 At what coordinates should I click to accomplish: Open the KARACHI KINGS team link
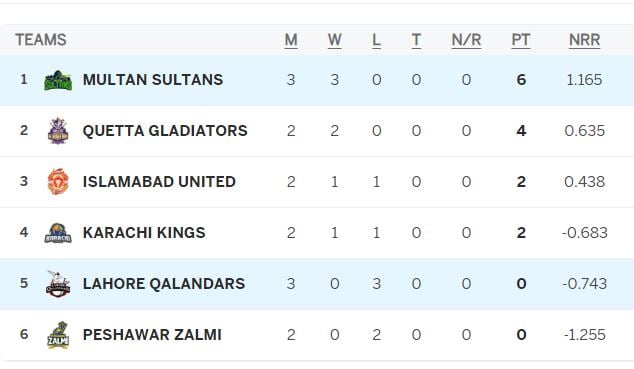(144, 232)
